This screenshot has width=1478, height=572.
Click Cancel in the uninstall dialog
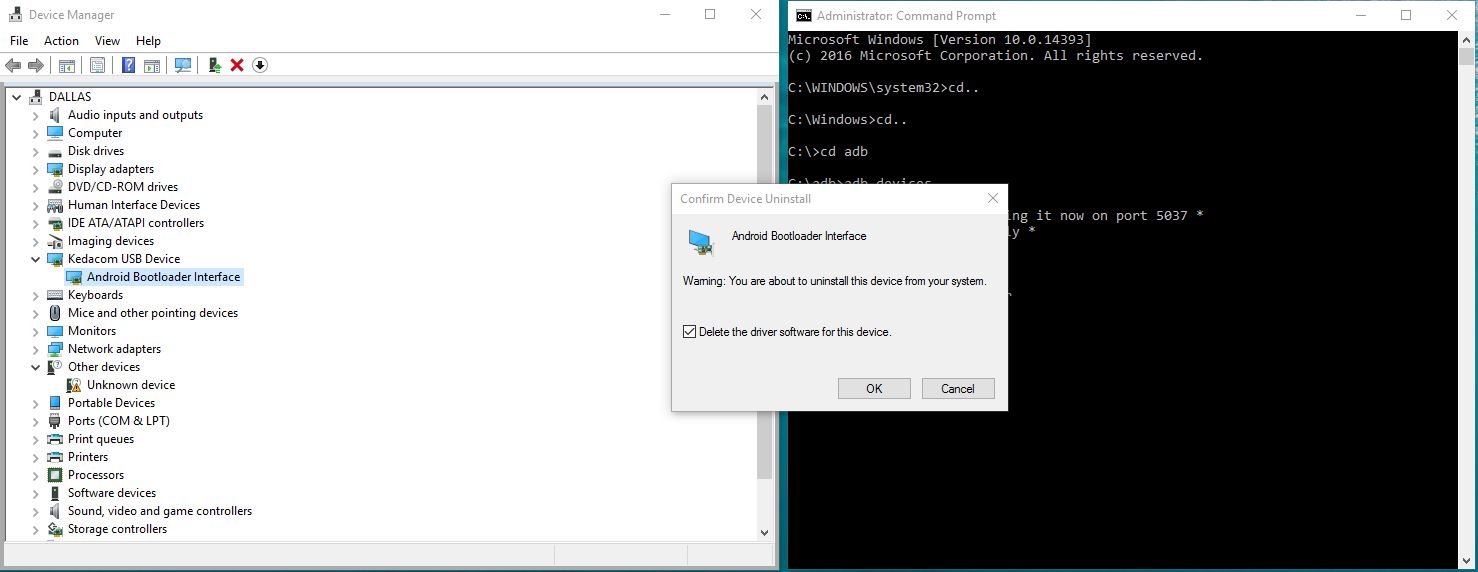tap(958, 389)
